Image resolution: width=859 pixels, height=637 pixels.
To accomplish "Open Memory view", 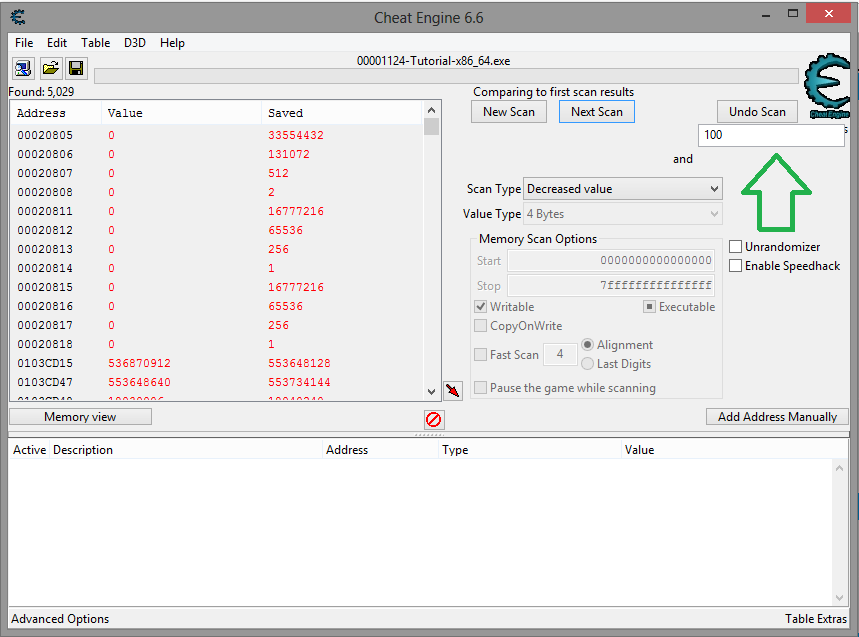I will tap(80, 417).
